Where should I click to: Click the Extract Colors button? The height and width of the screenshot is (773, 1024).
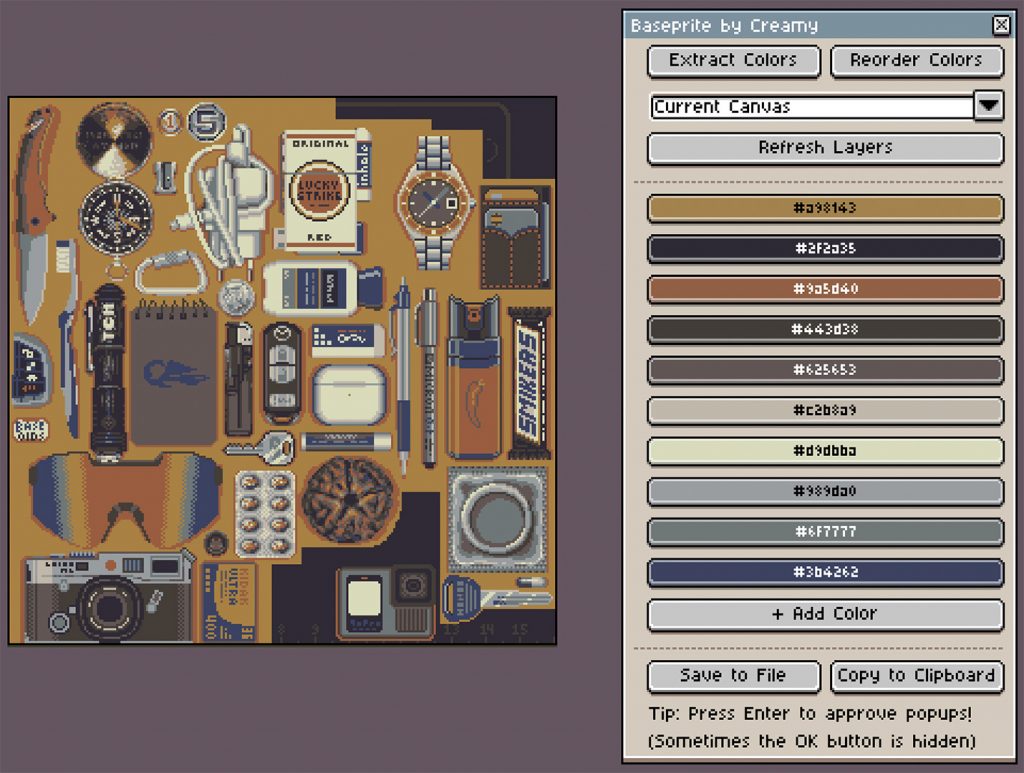click(x=733, y=61)
